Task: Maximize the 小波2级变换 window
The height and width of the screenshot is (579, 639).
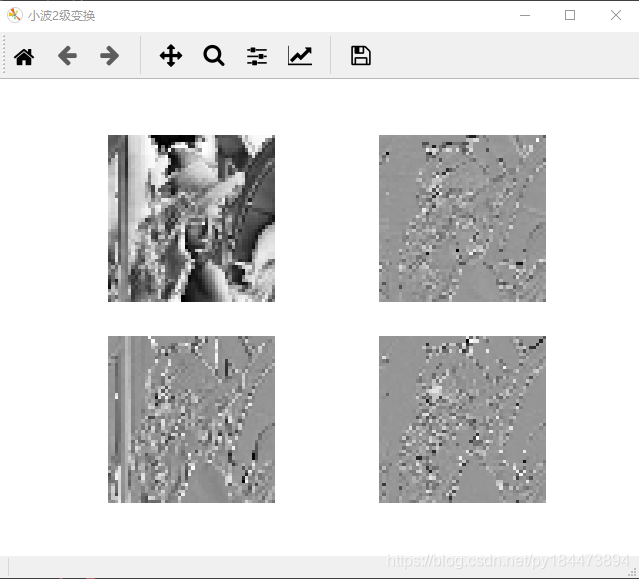Action: (x=570, y=15)
